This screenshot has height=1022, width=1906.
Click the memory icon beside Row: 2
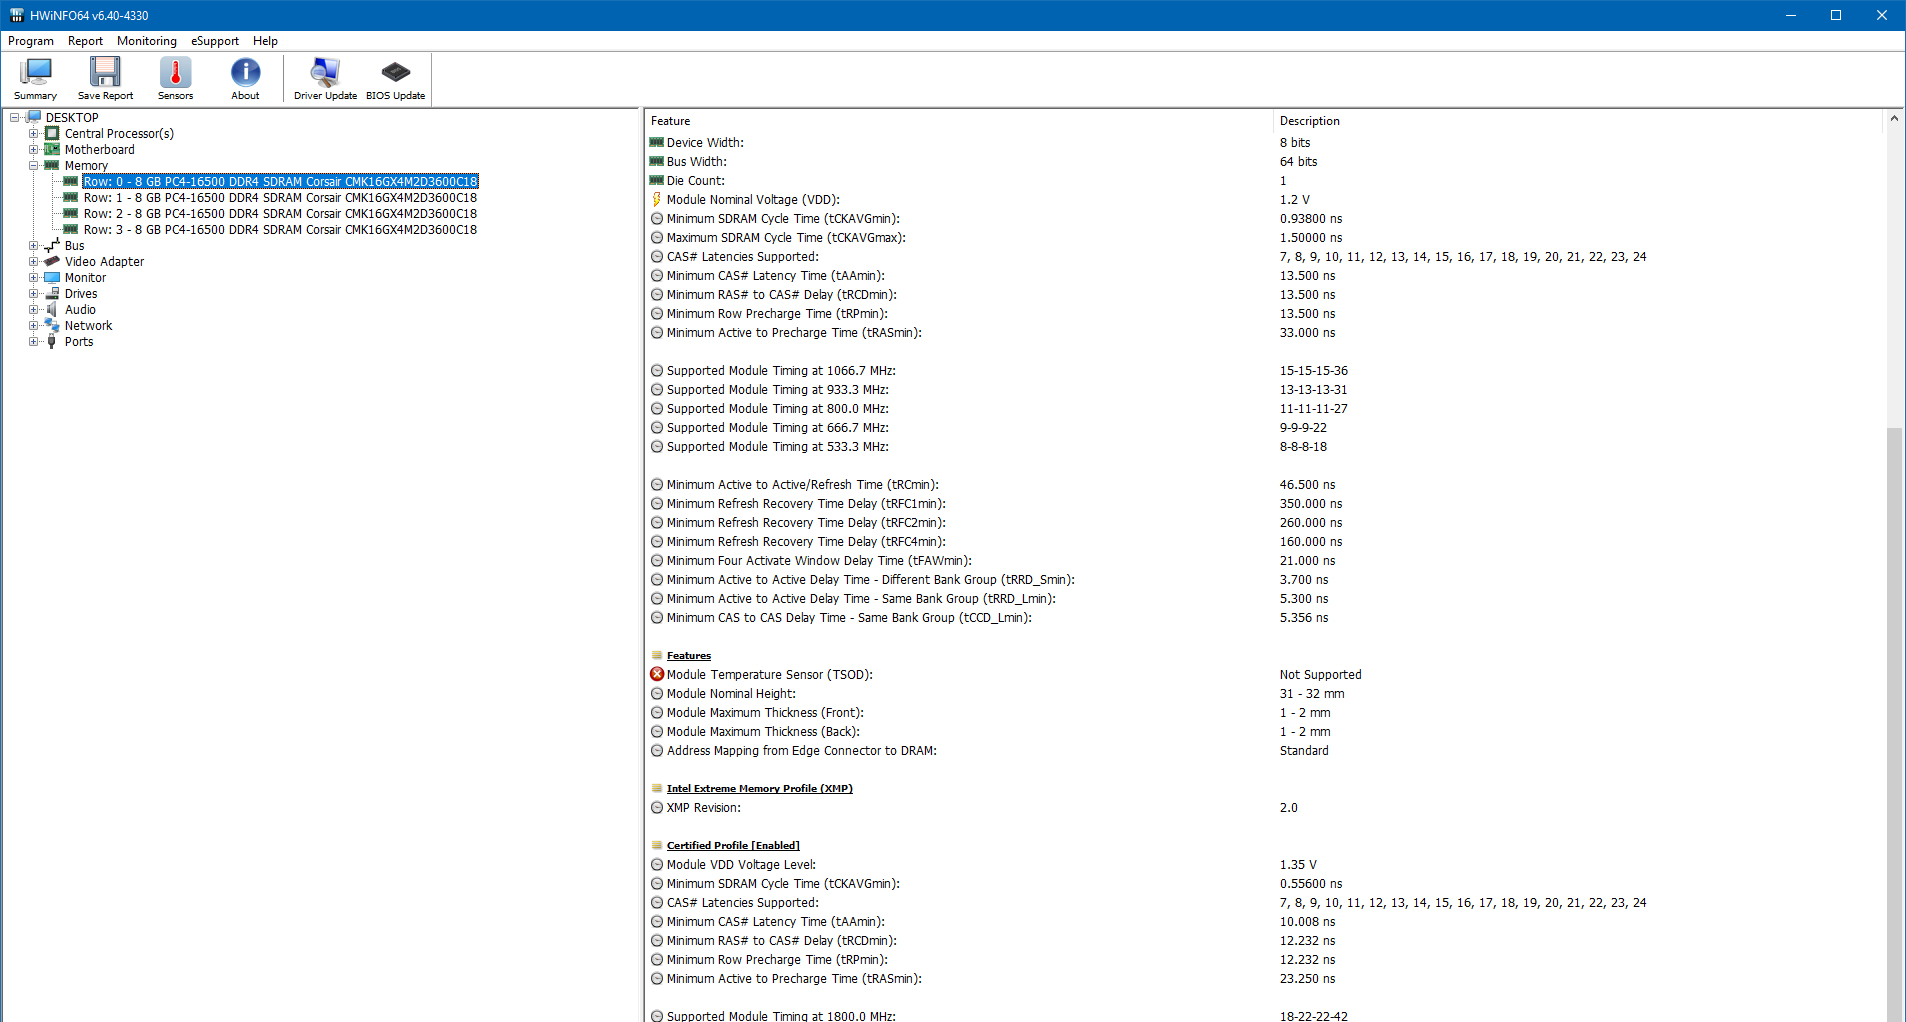(71, 213)
